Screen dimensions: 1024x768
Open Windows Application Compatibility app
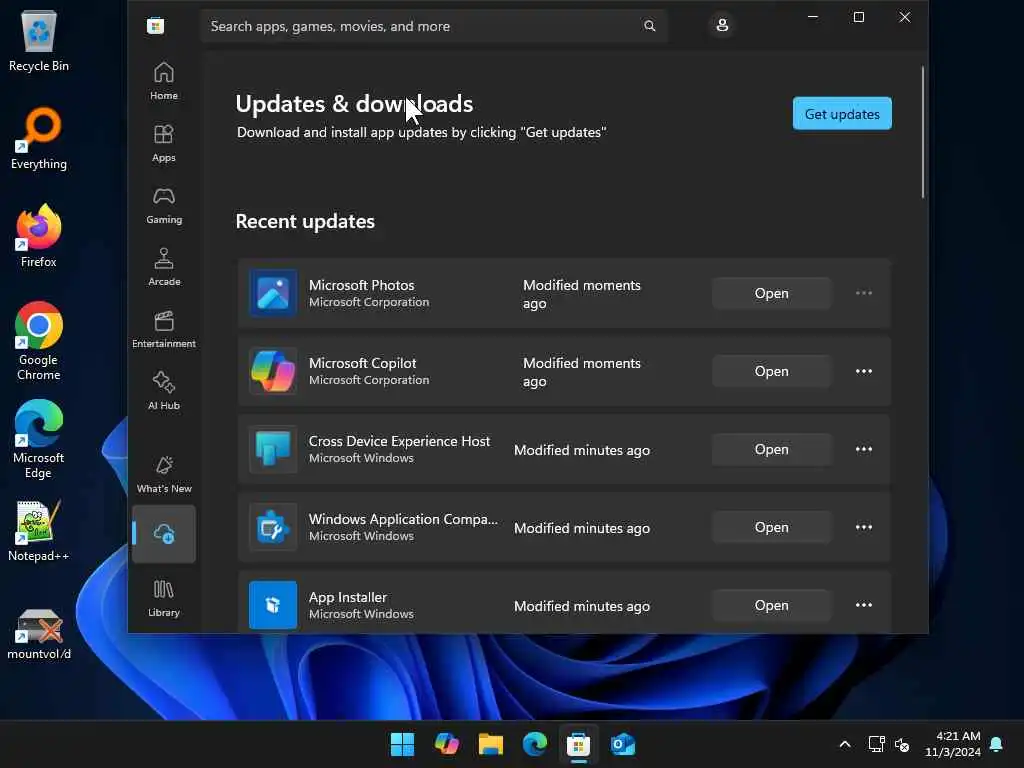coord(771,527)
